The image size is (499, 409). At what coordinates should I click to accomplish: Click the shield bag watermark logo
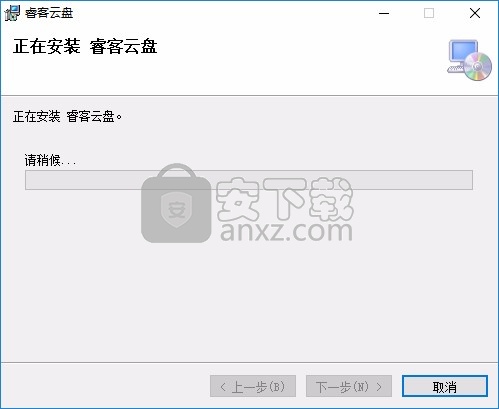[x=176, y=203]
